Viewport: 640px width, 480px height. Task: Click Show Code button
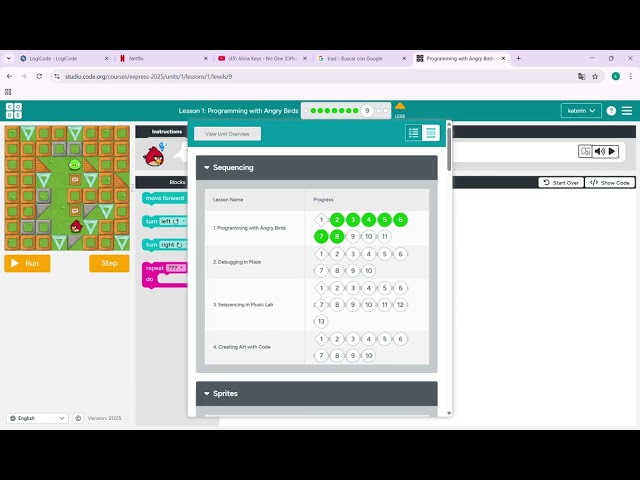610,182
